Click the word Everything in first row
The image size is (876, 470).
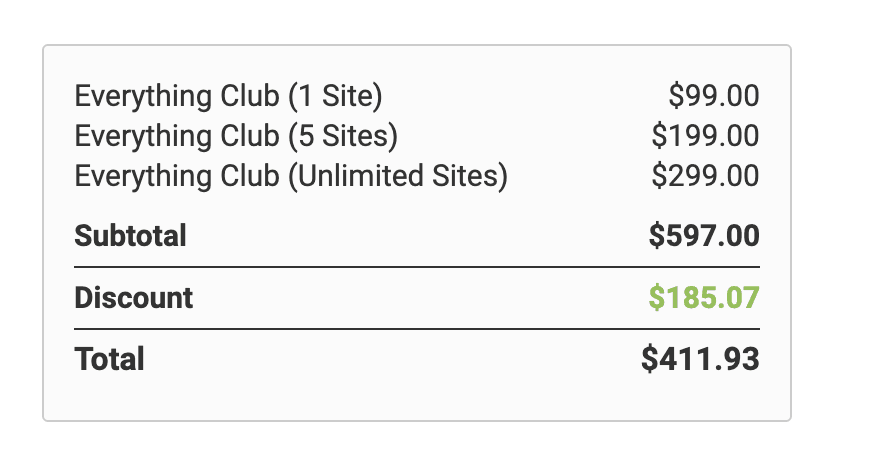(143, 96)
